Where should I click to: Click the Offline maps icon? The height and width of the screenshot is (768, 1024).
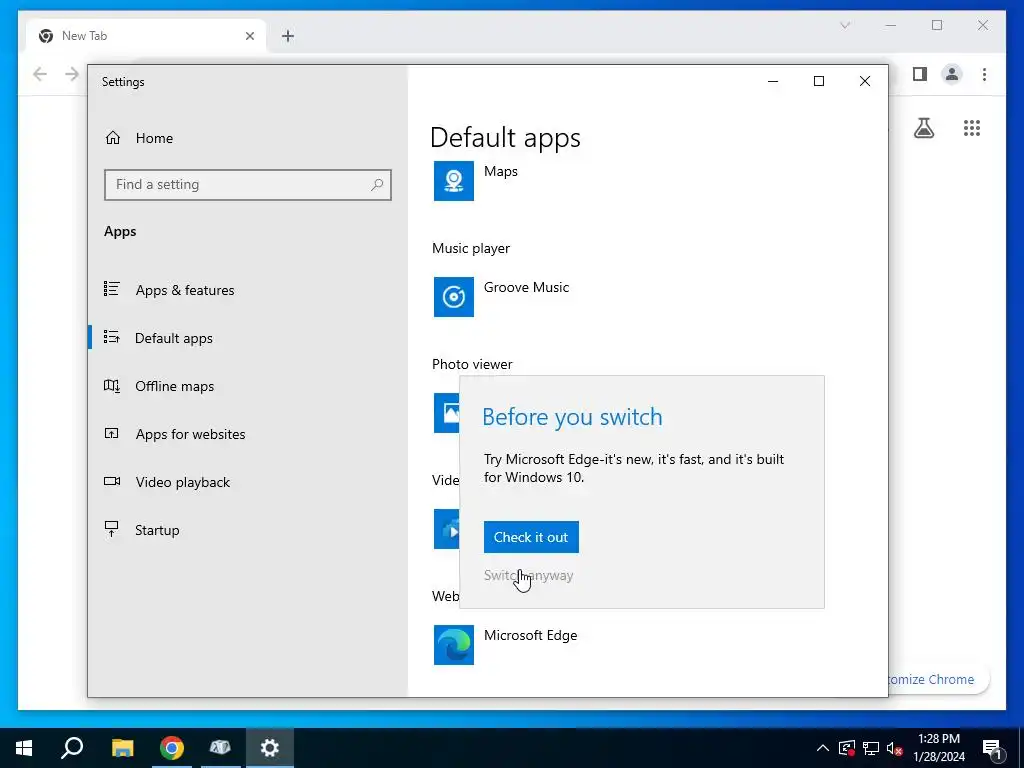coord(112,385)
